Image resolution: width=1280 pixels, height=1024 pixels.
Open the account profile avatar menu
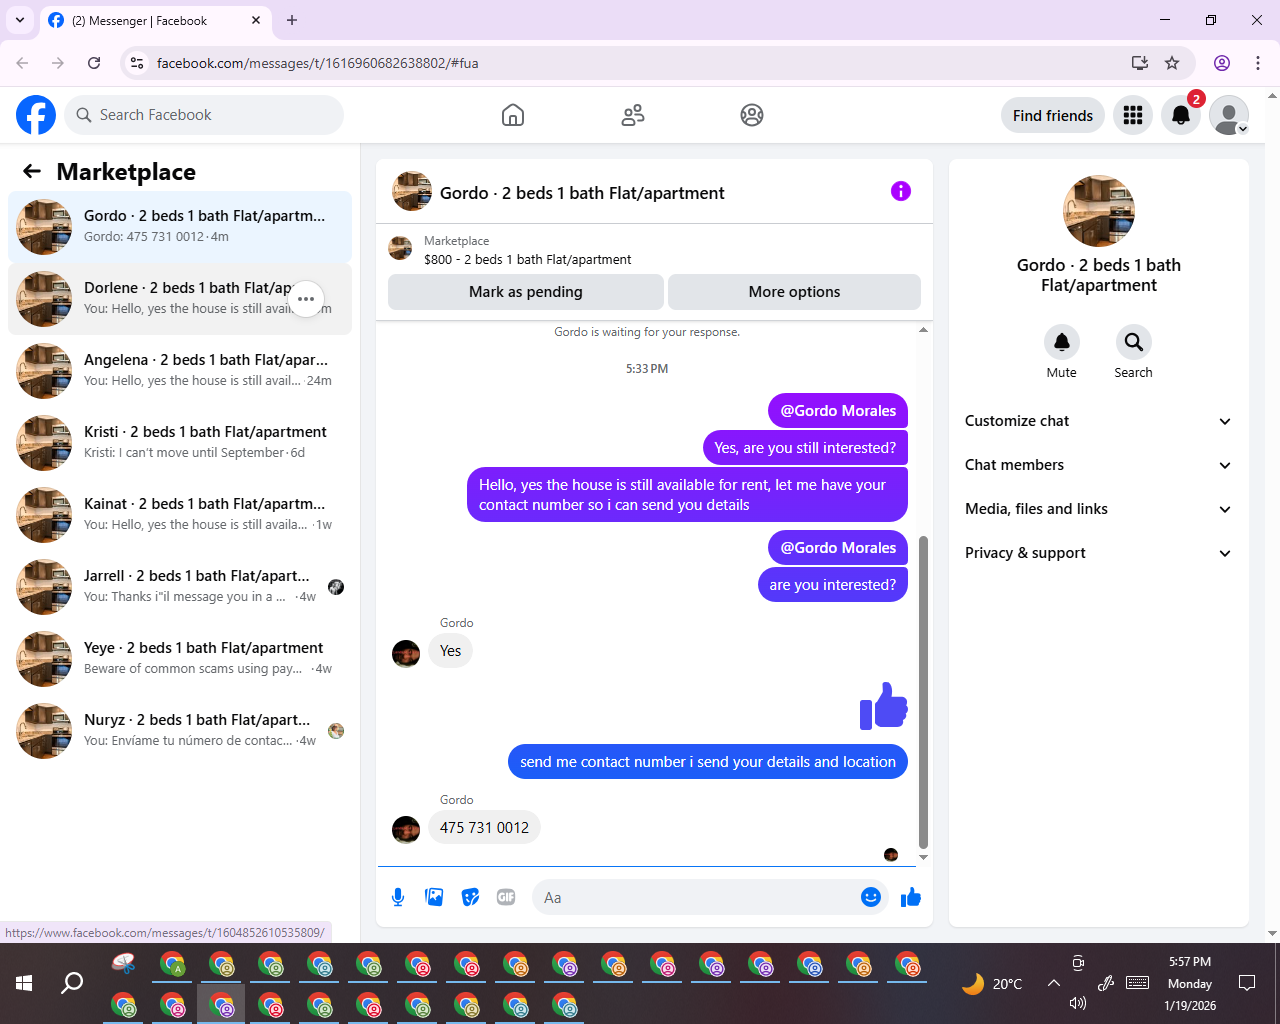[1229, 115]
